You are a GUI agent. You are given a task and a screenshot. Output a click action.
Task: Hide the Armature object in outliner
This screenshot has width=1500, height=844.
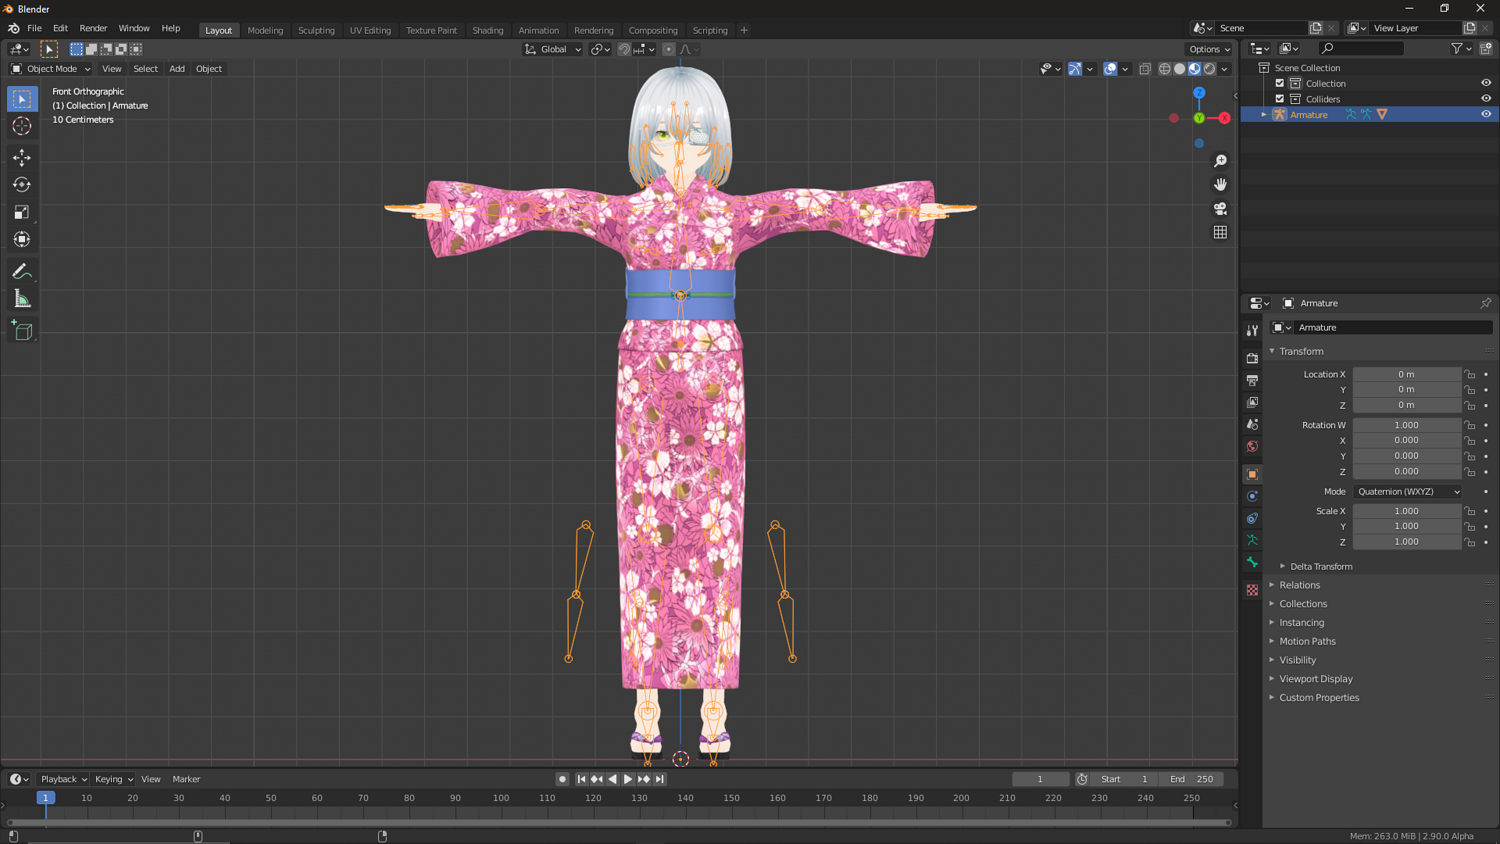tap(1486, 114)
